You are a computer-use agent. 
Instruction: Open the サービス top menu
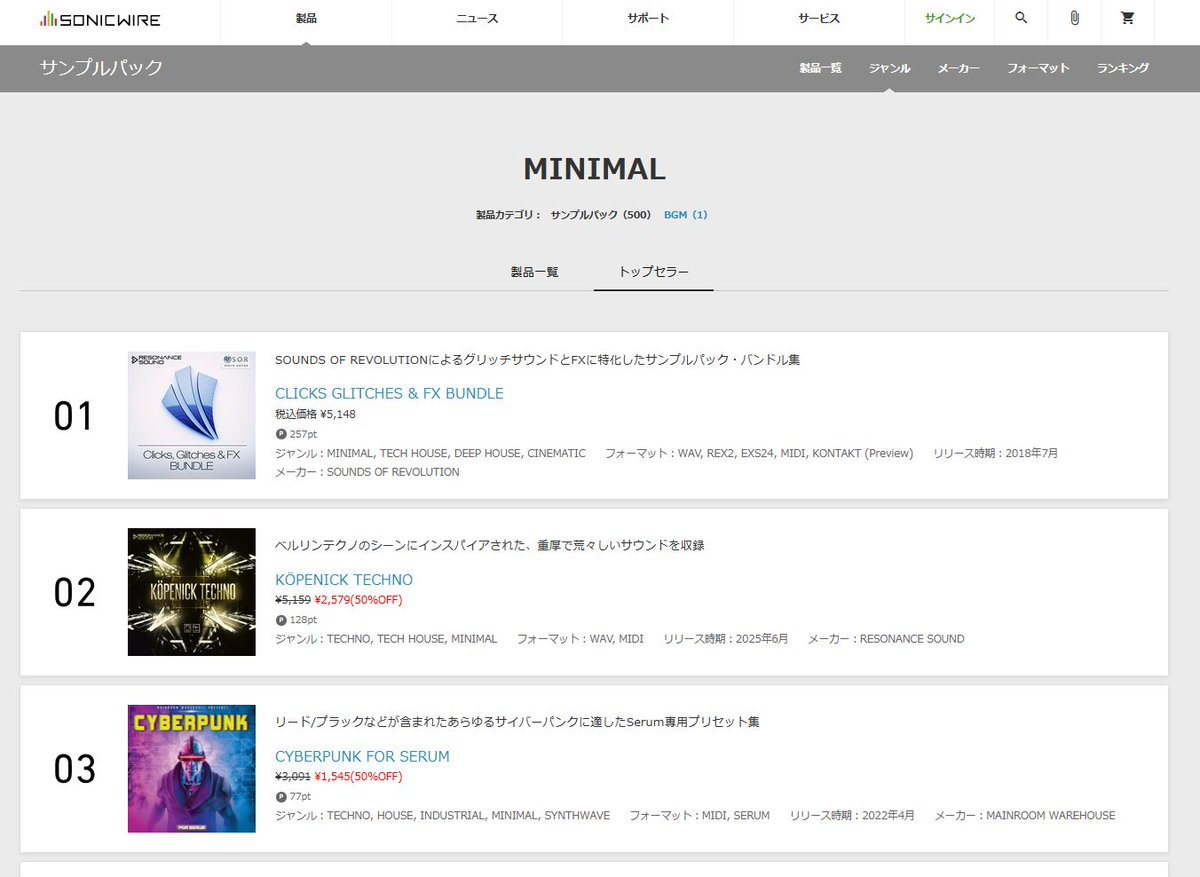point(819,19)
